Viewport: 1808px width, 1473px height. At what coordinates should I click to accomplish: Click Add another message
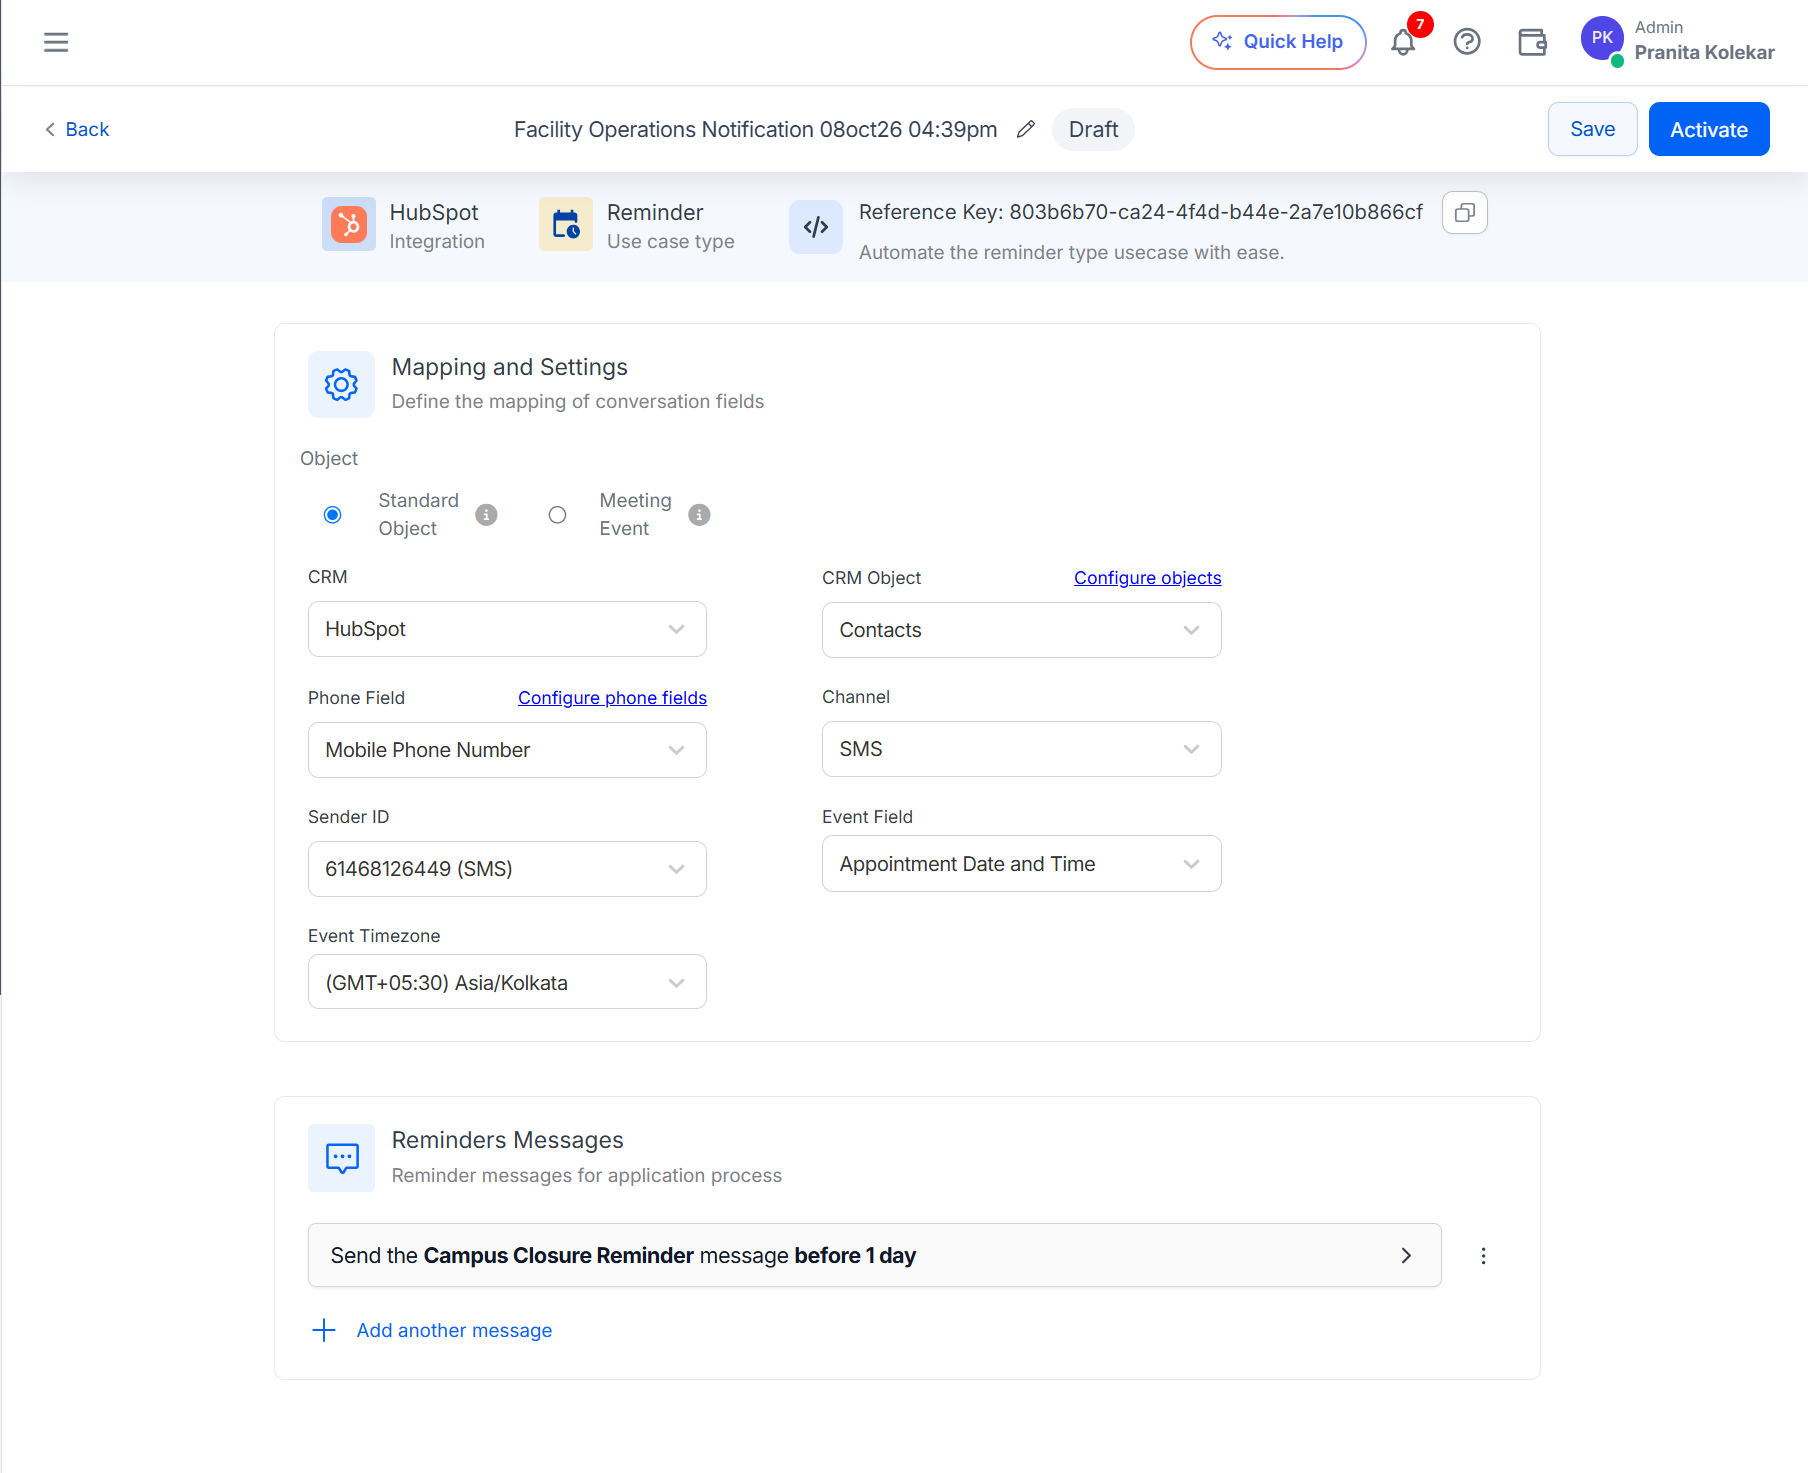tap(454, 1330)
